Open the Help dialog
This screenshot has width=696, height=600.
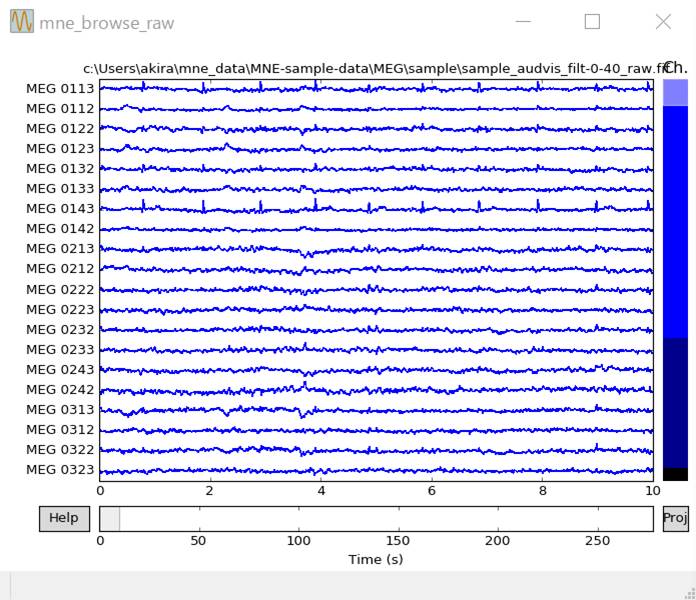[64, 518]
